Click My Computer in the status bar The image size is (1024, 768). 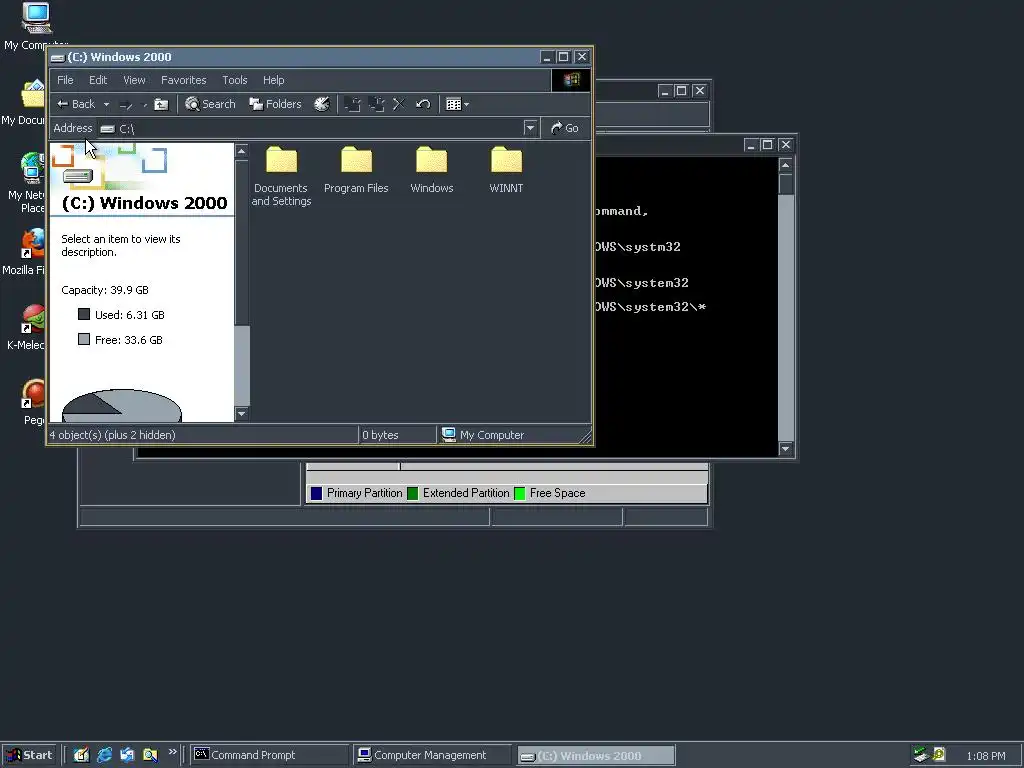click(x=483, y=435)
